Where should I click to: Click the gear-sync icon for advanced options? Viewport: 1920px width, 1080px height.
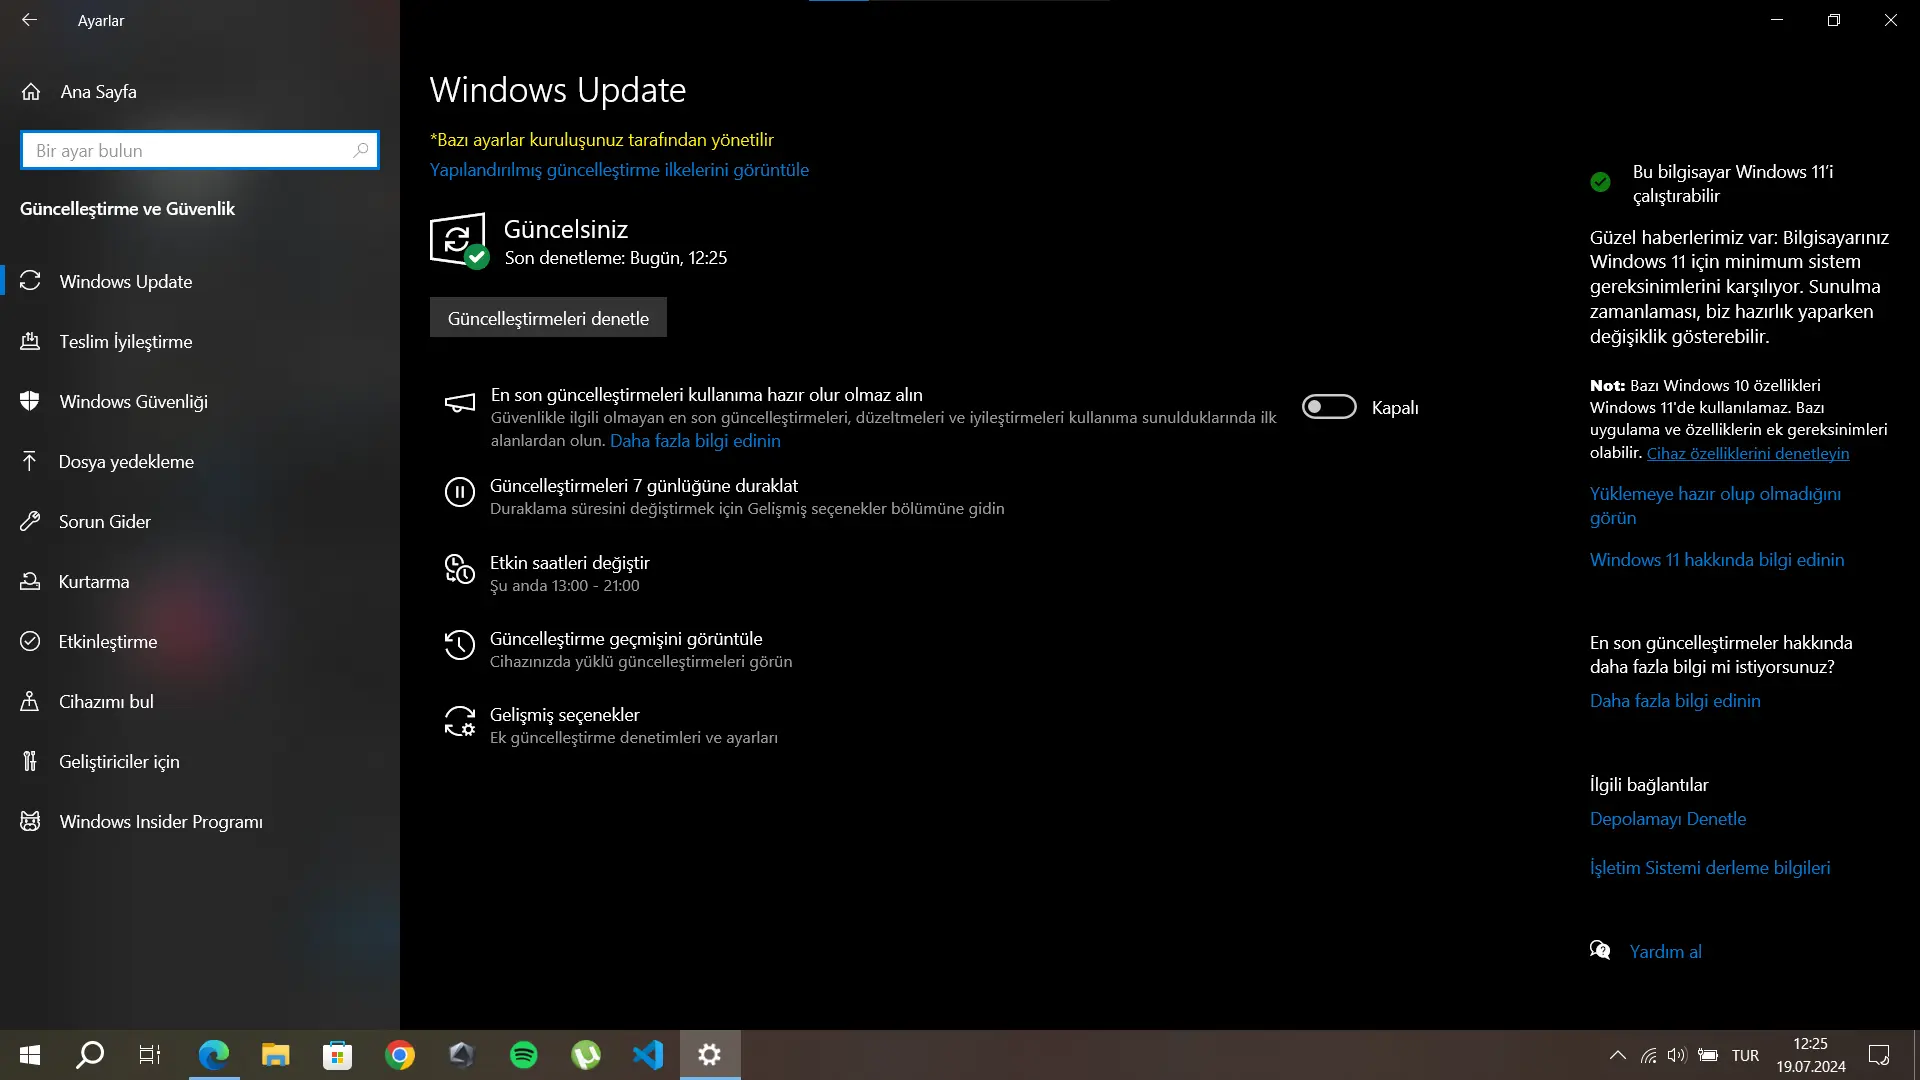(460, 721)
